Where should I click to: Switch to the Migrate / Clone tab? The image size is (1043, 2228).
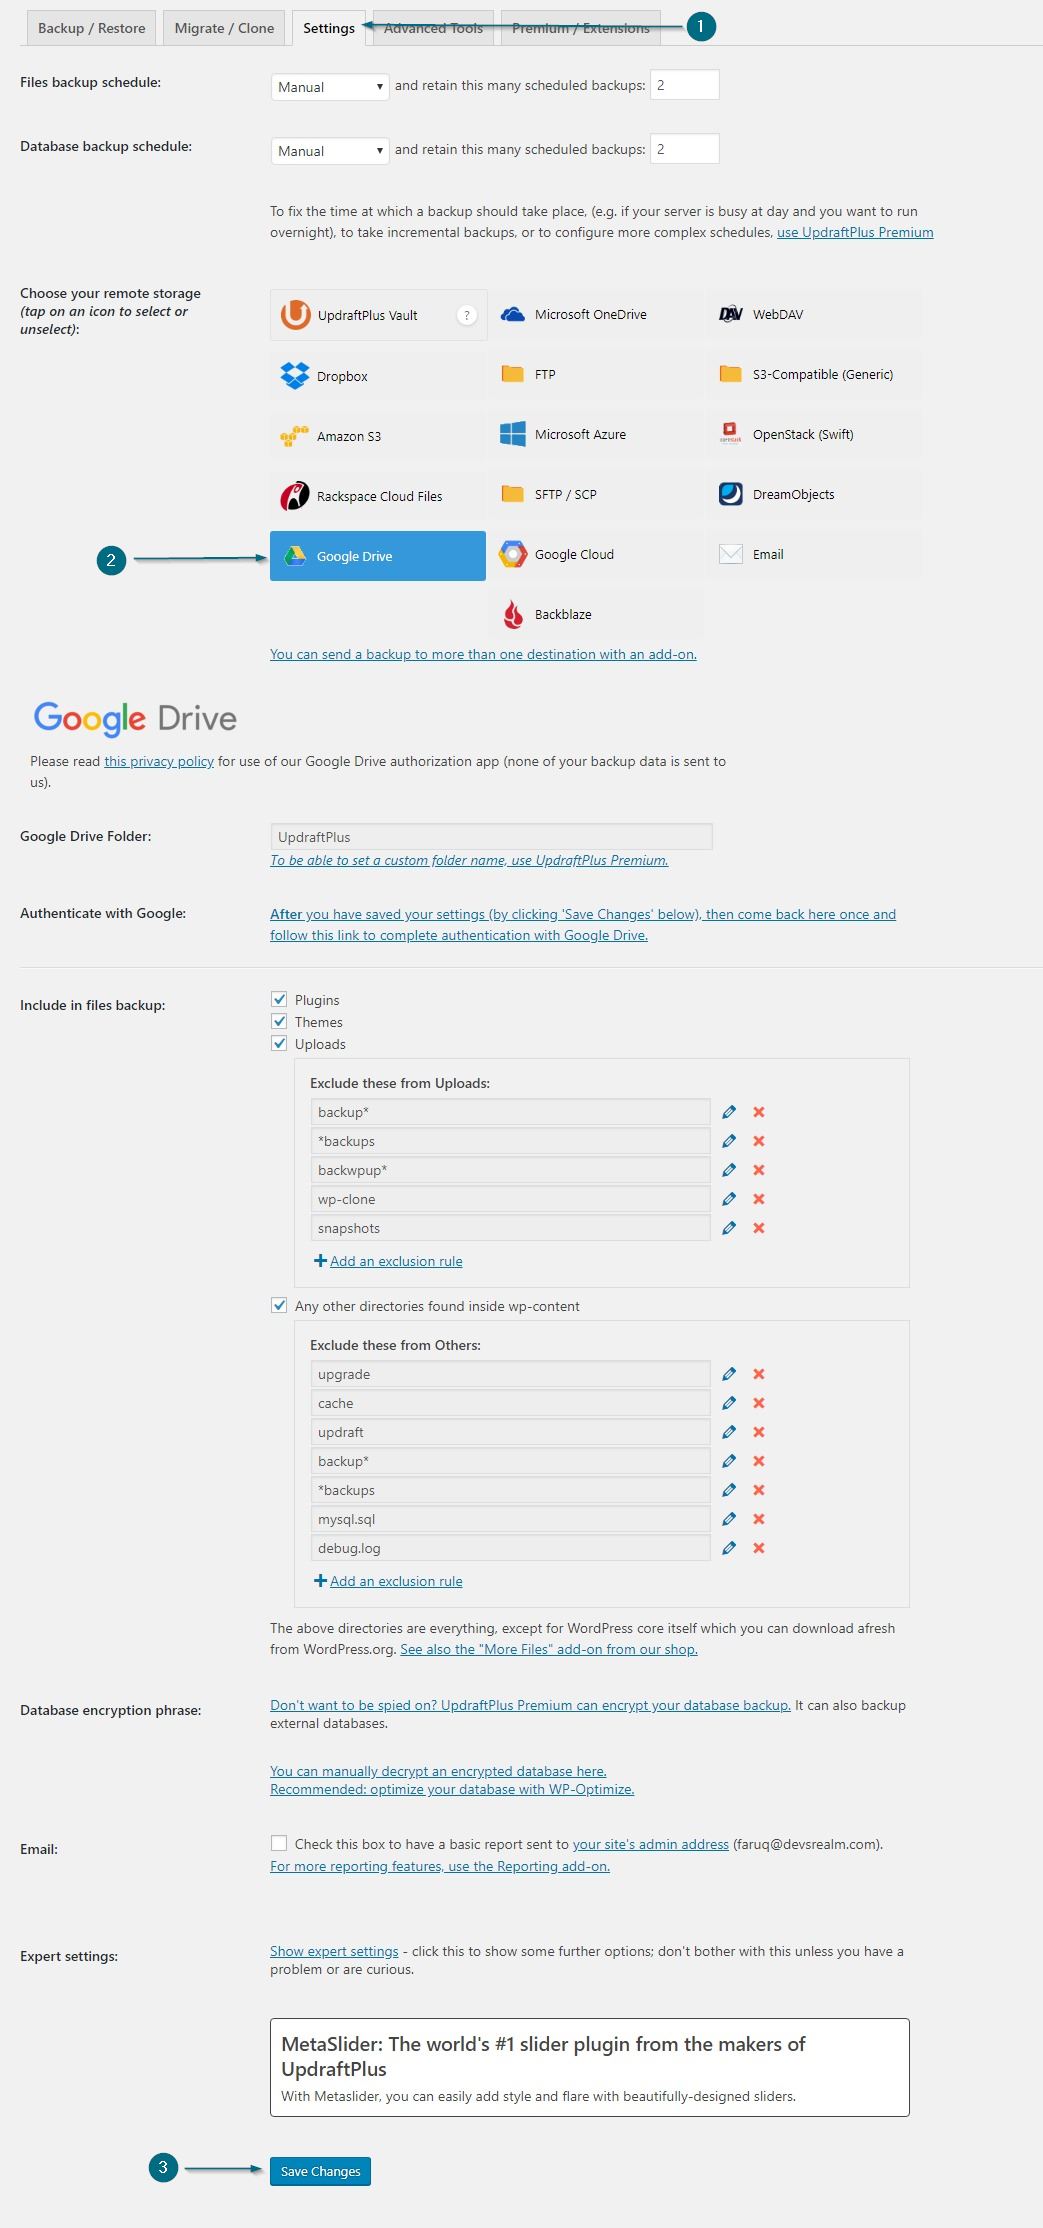pyautogui.click(x=224, y=28)
